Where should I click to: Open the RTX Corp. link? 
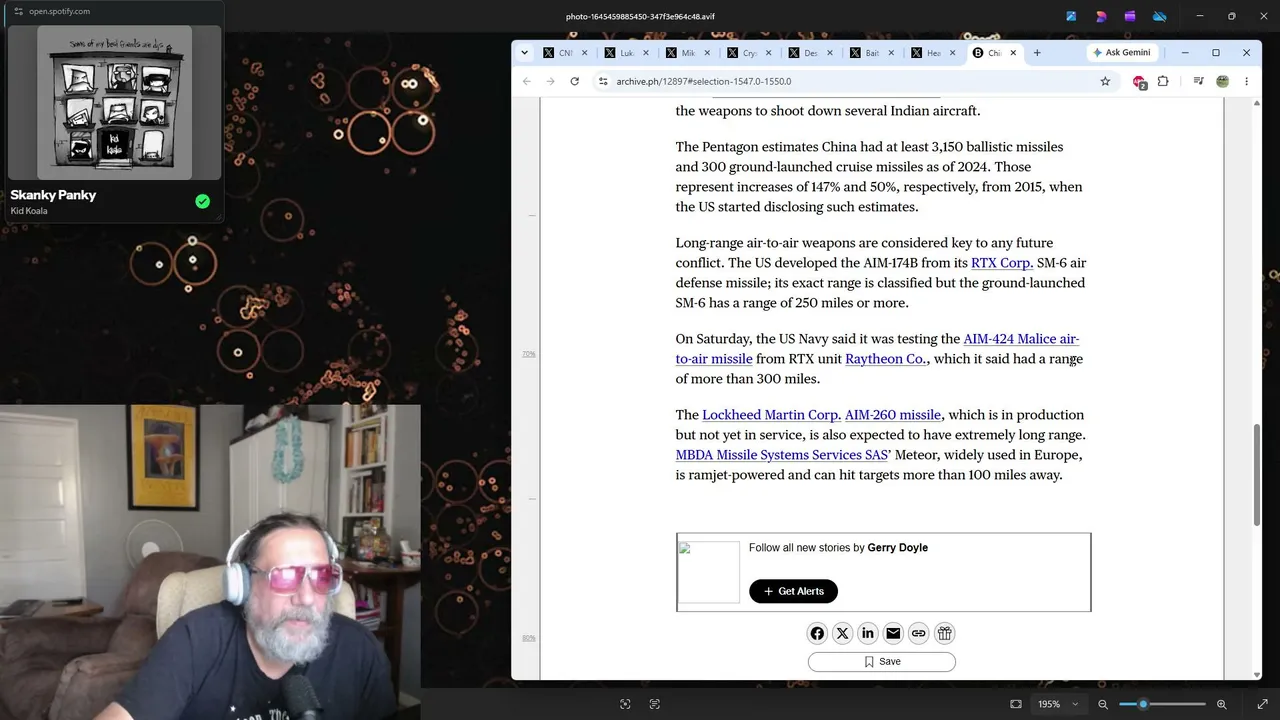[1002, 263]
